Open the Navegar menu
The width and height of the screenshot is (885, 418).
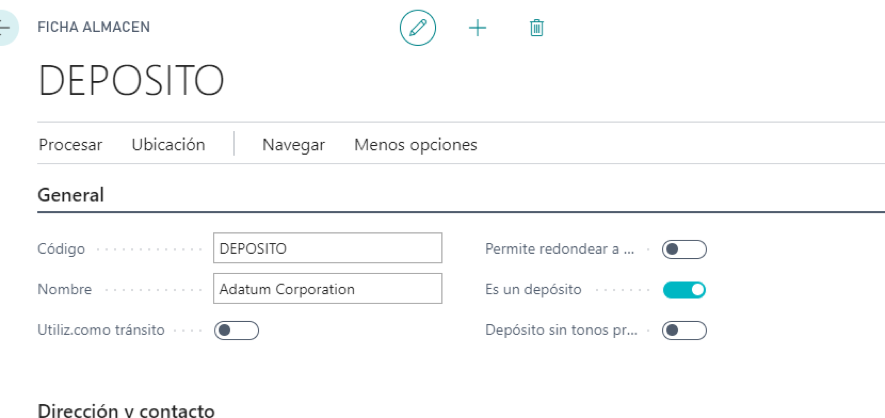pos(293,145)
